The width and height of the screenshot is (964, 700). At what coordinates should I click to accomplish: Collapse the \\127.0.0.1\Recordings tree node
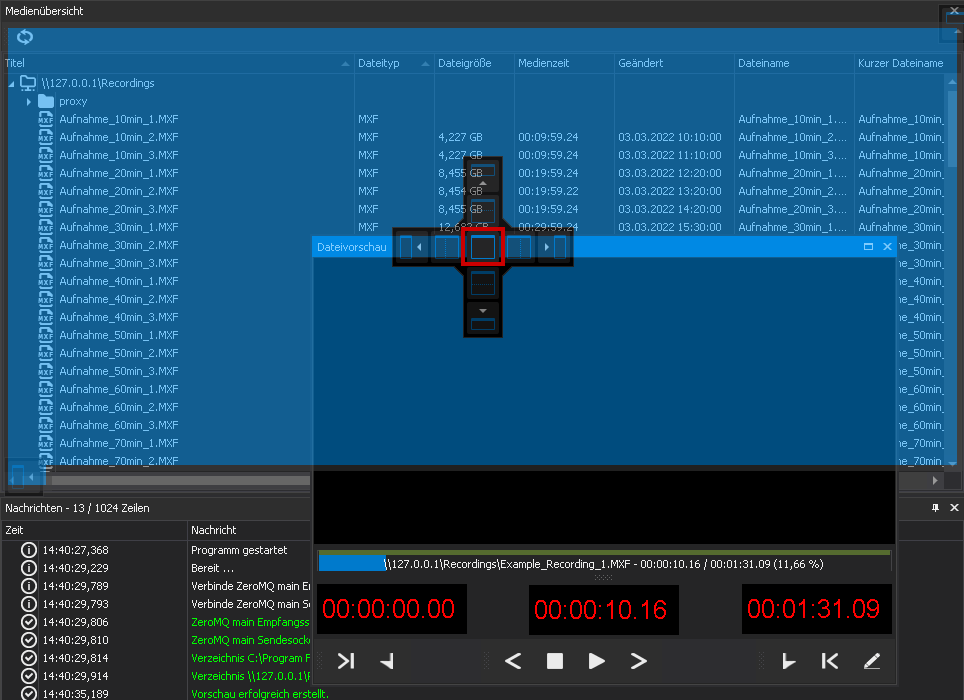(x=11, y=84)
